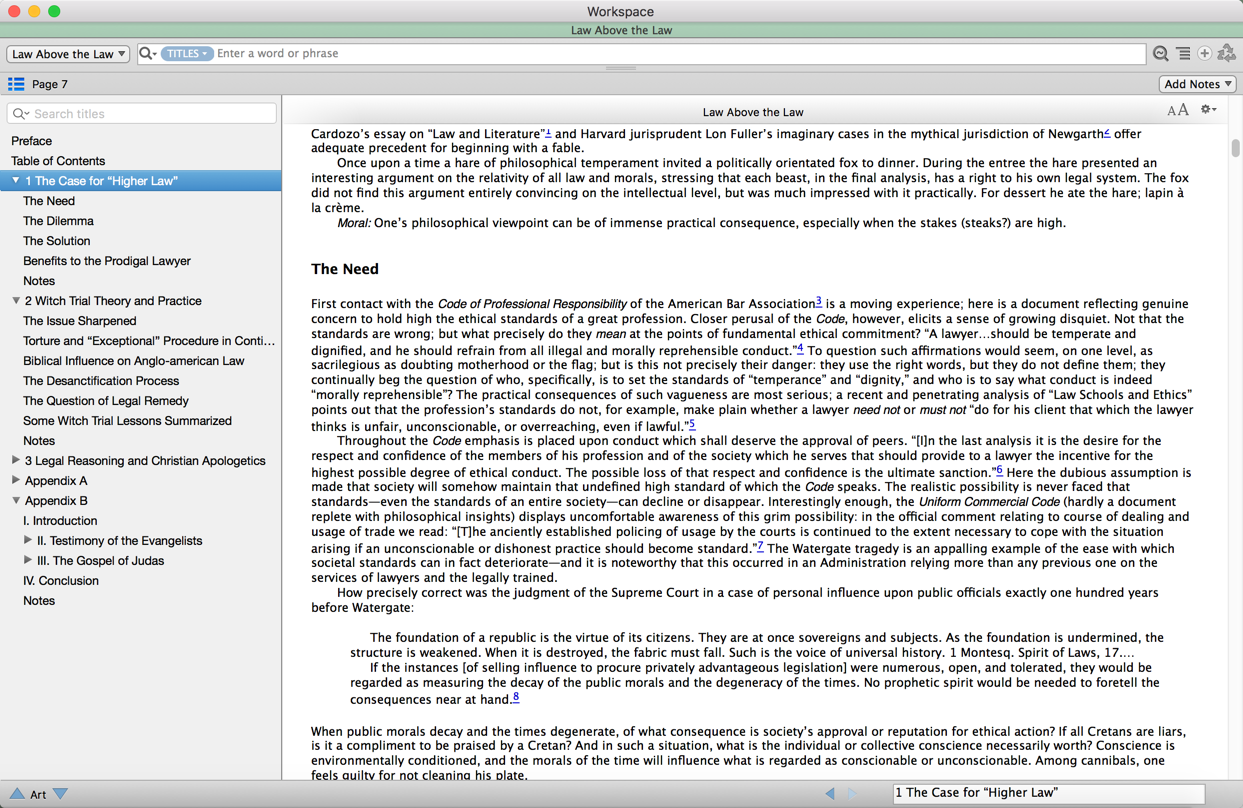The height and width of the screenshot is (808, 1243).
Task: Open footnote 4 after reprehensible conduct
Action: [x=799, y=348]
